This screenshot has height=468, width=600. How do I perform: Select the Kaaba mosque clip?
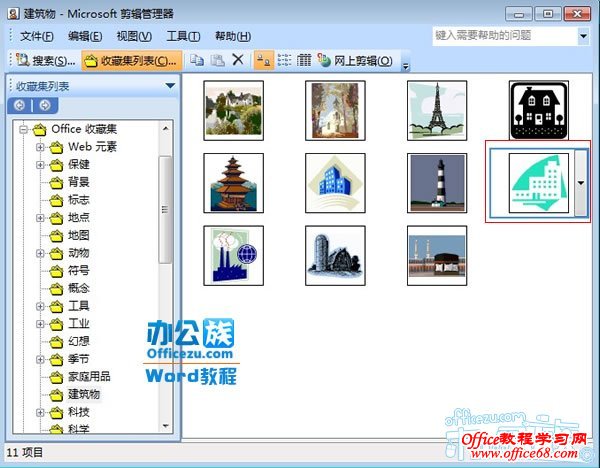click(437, 256)
